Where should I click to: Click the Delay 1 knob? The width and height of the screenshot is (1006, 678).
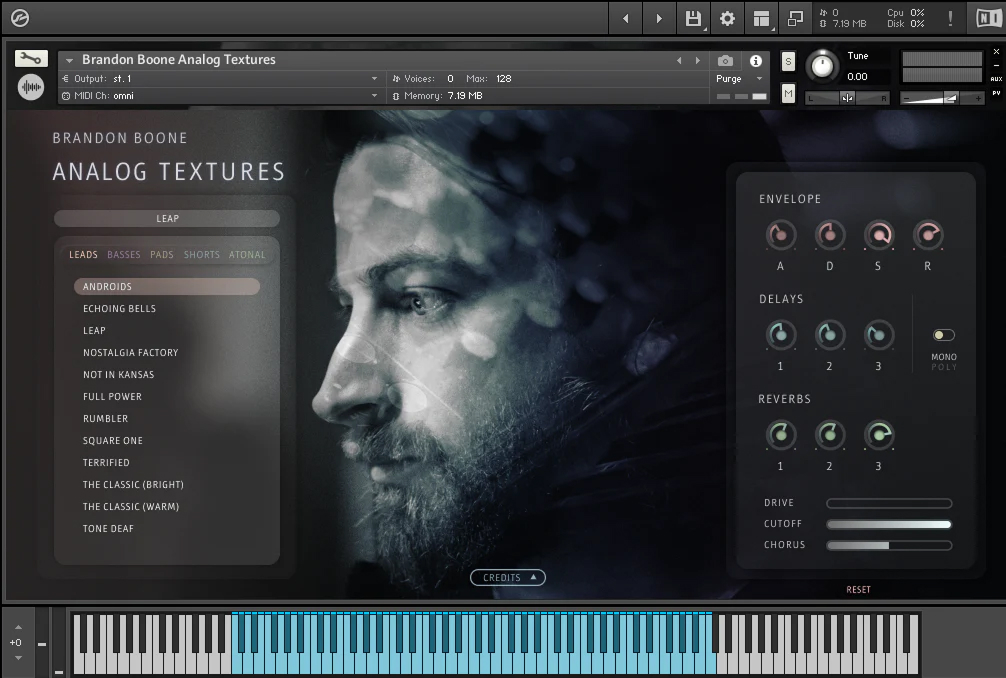[x=780, y=335]
